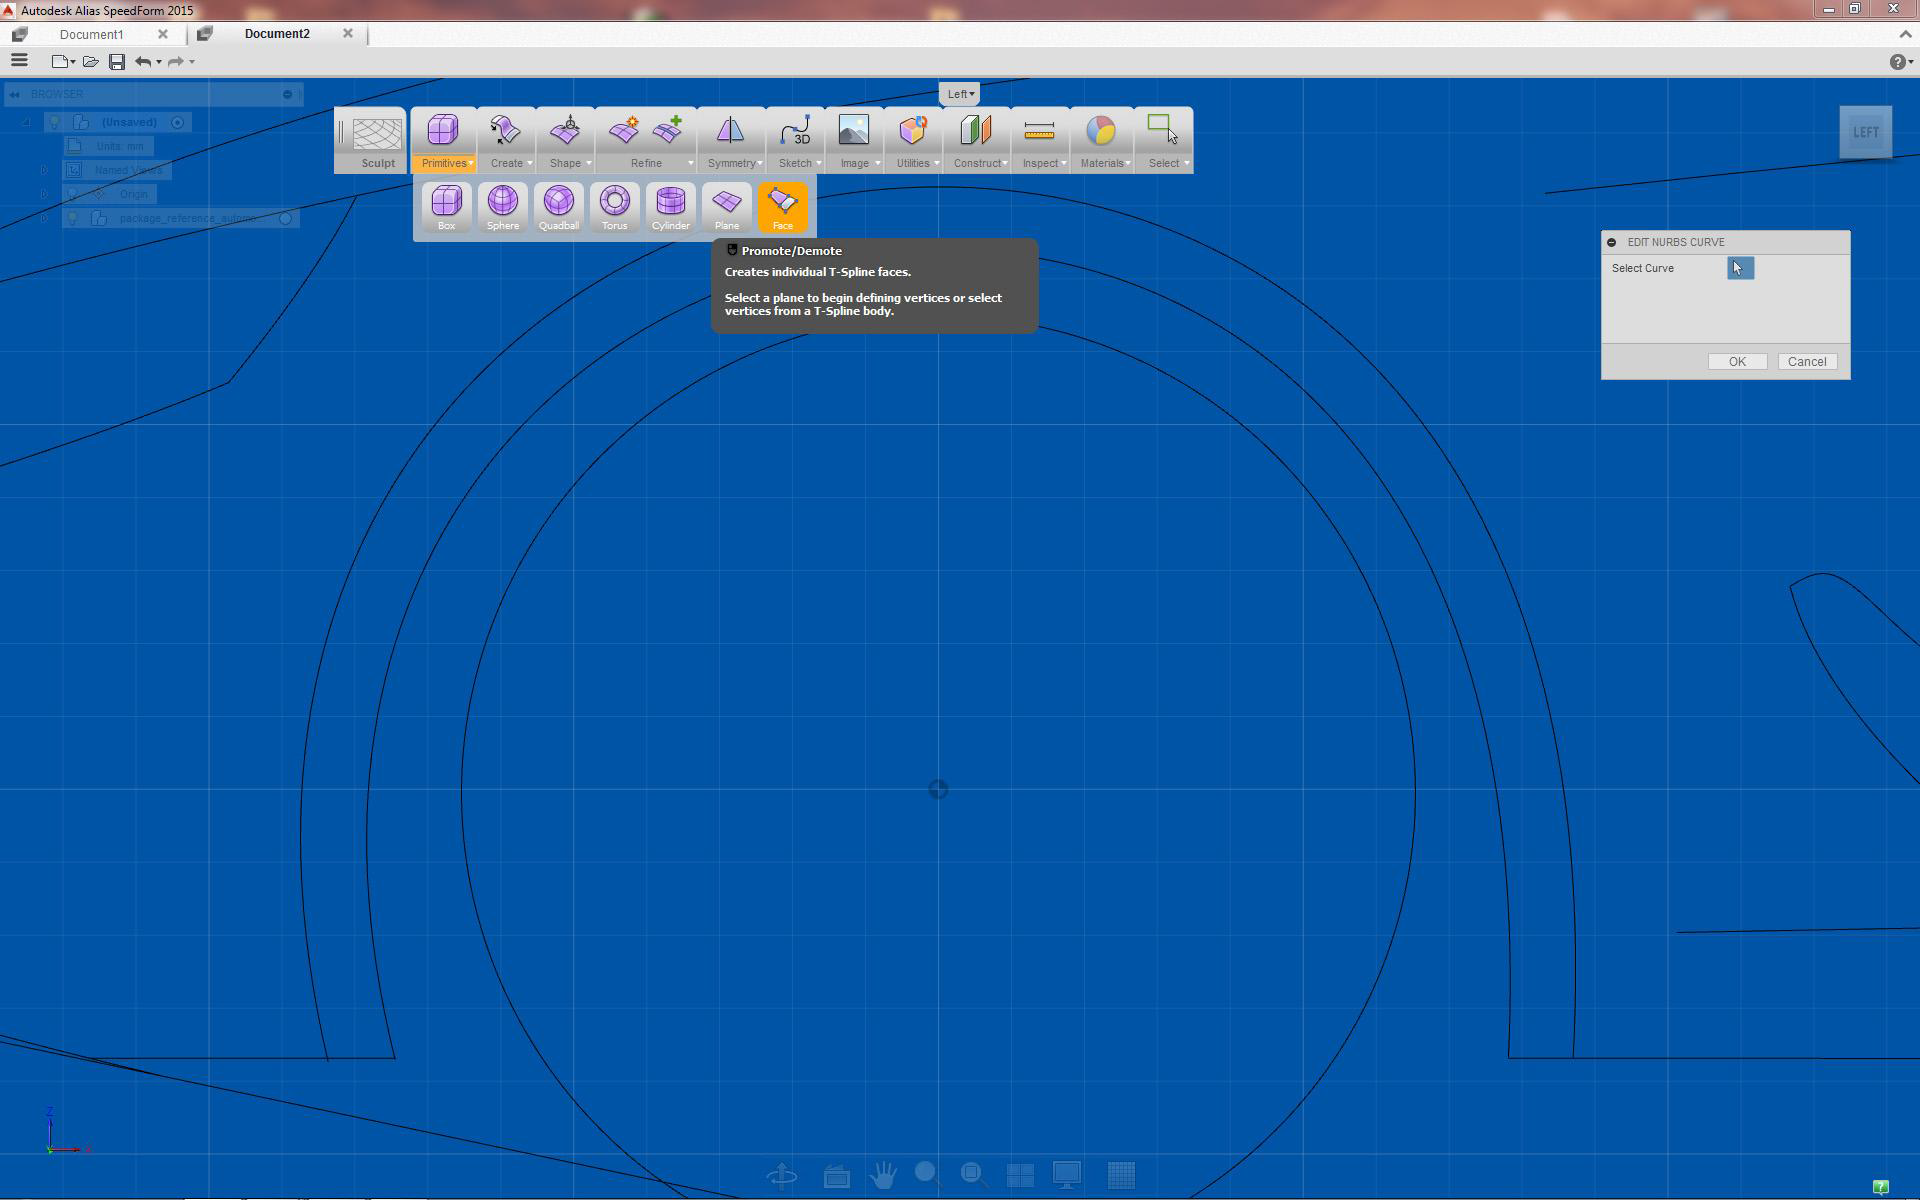This screenshot has width=1920, height=1200.
Task: Save the document with the floppy disk icon
Action: click(x=117, y=62)
